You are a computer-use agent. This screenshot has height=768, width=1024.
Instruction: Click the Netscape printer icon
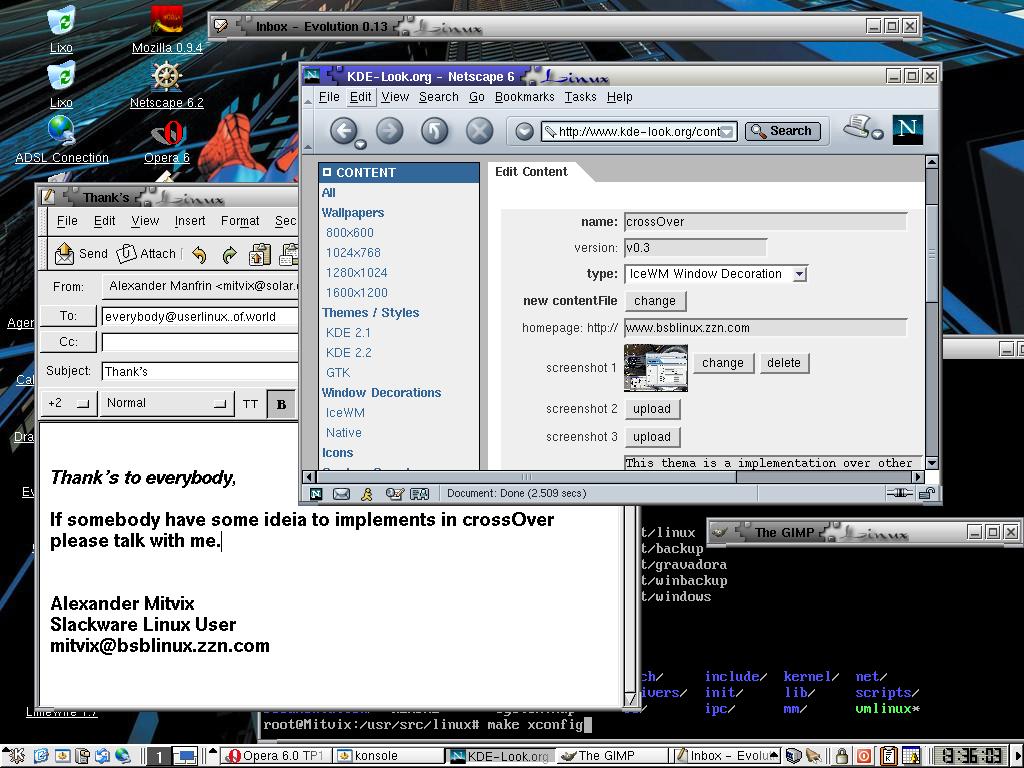(x=859, y=125)
